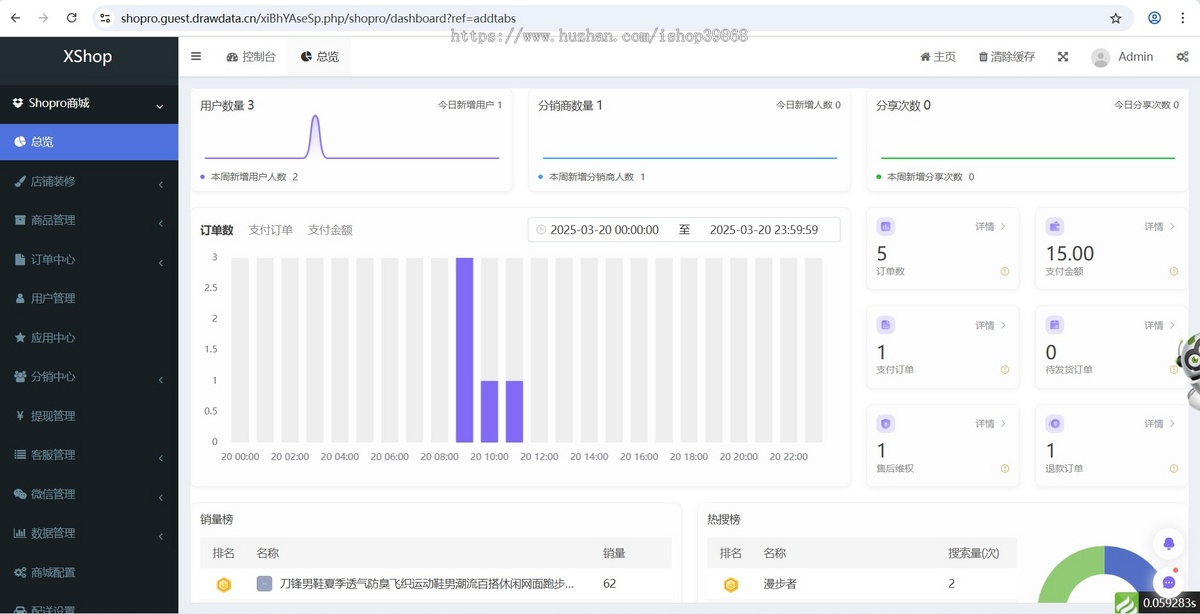
Task: Click notification bell floating icon
Action: click(1169, 543)
